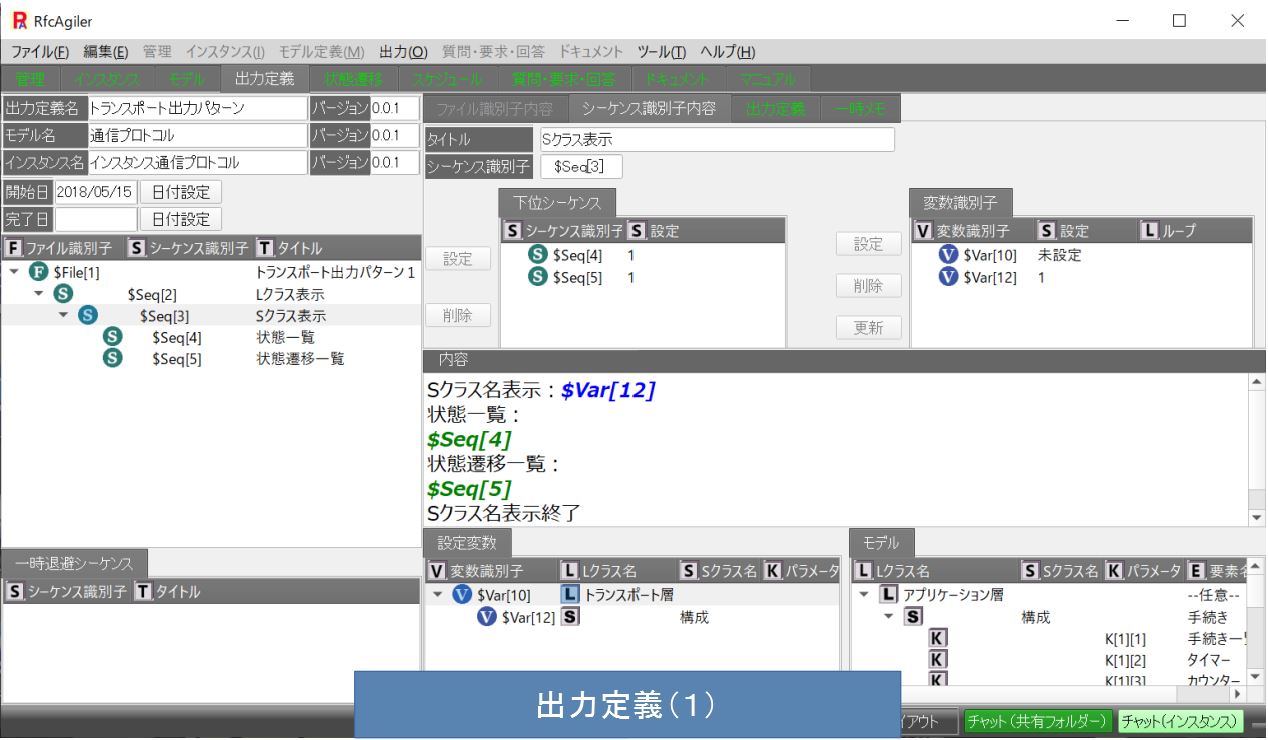The height and width of the screenshot is (740, 1268).
Task: Click S icon of 構成 row in モデル panel
Action: (912, 617)
